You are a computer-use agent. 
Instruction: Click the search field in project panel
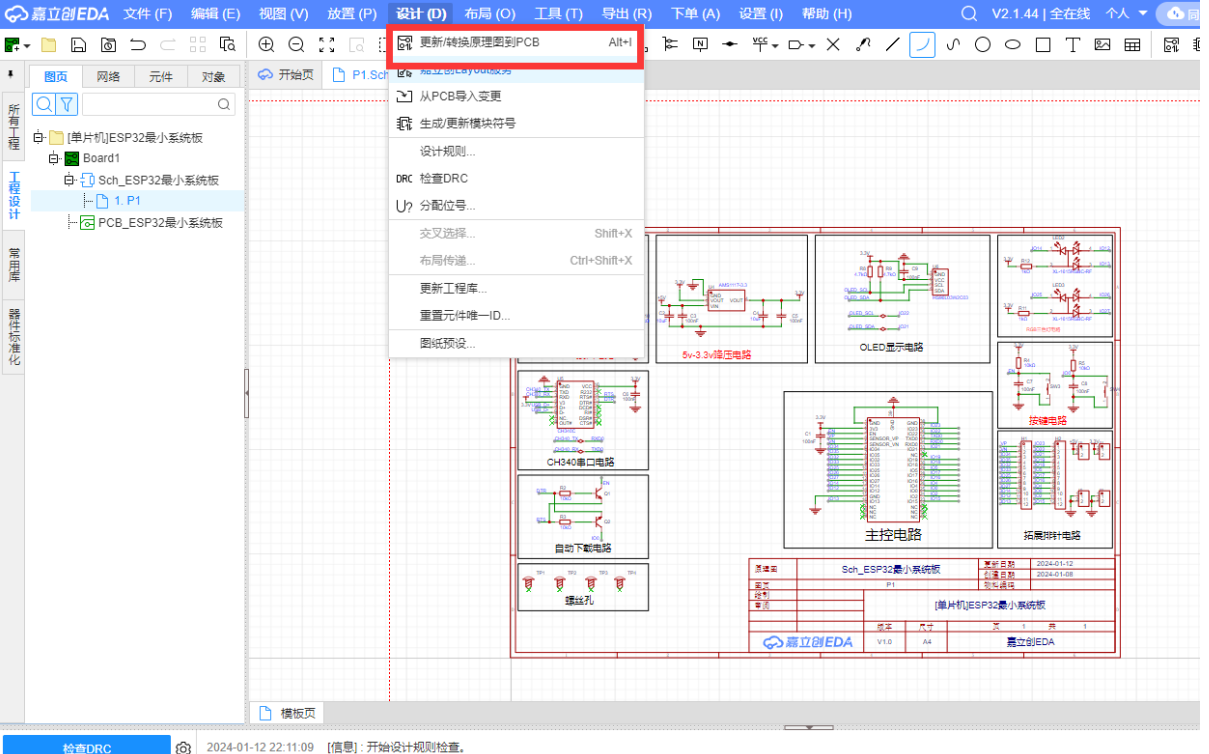point(159,104)
